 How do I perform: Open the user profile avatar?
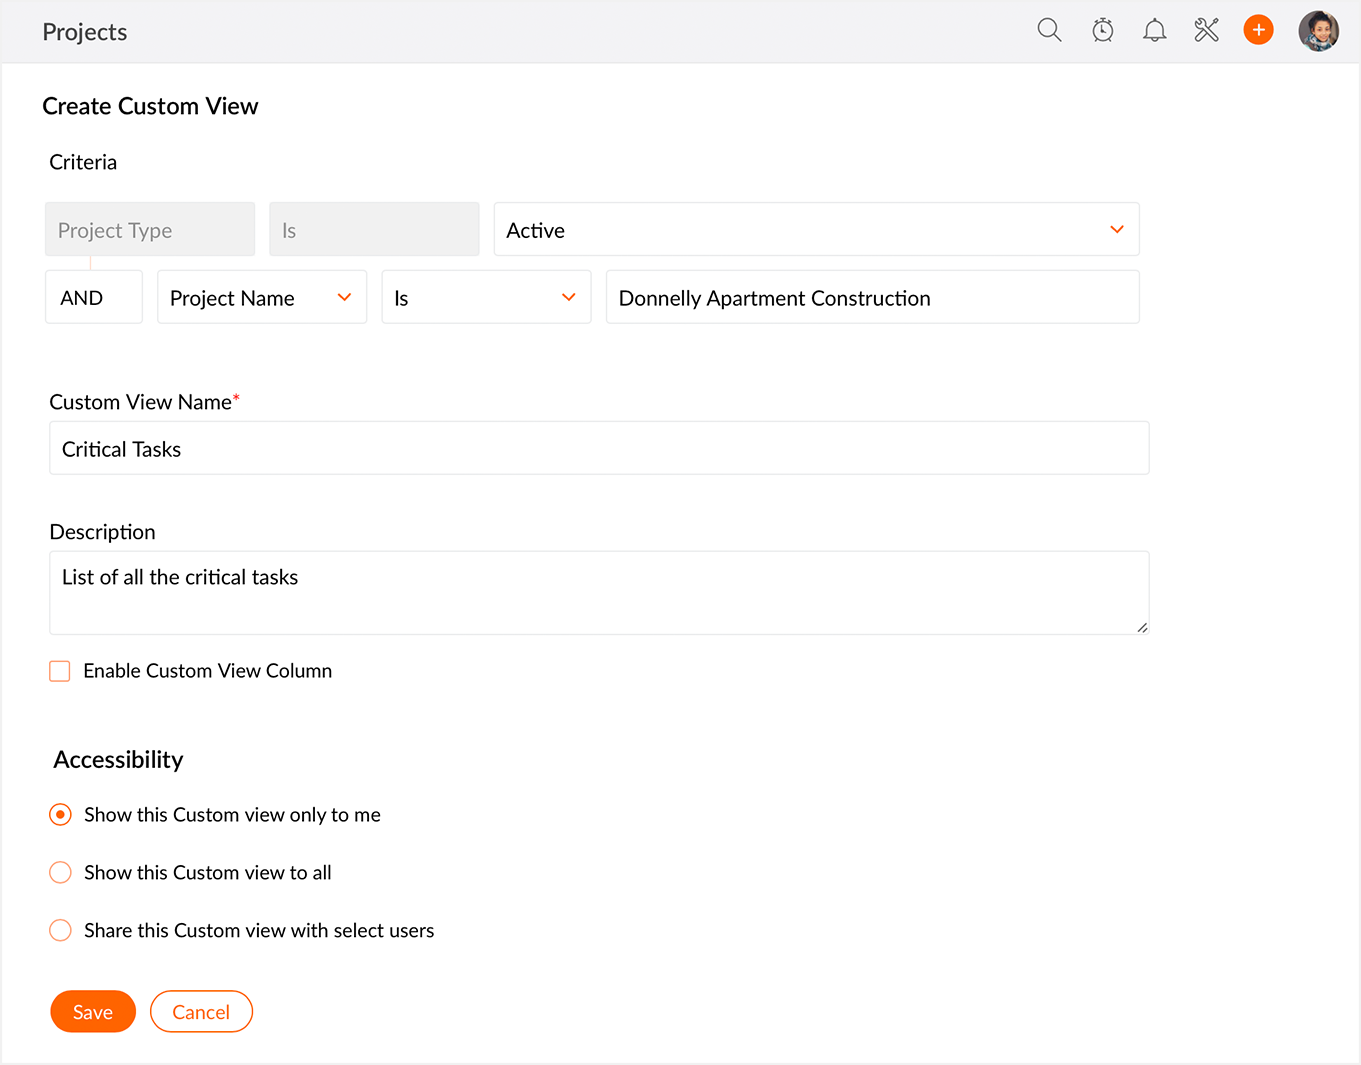click(1319, 31)
